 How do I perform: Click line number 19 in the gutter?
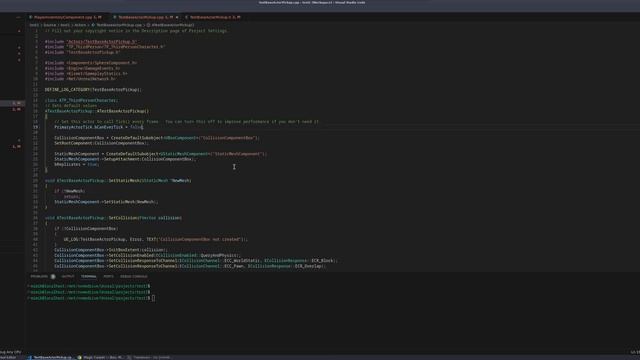36,127
